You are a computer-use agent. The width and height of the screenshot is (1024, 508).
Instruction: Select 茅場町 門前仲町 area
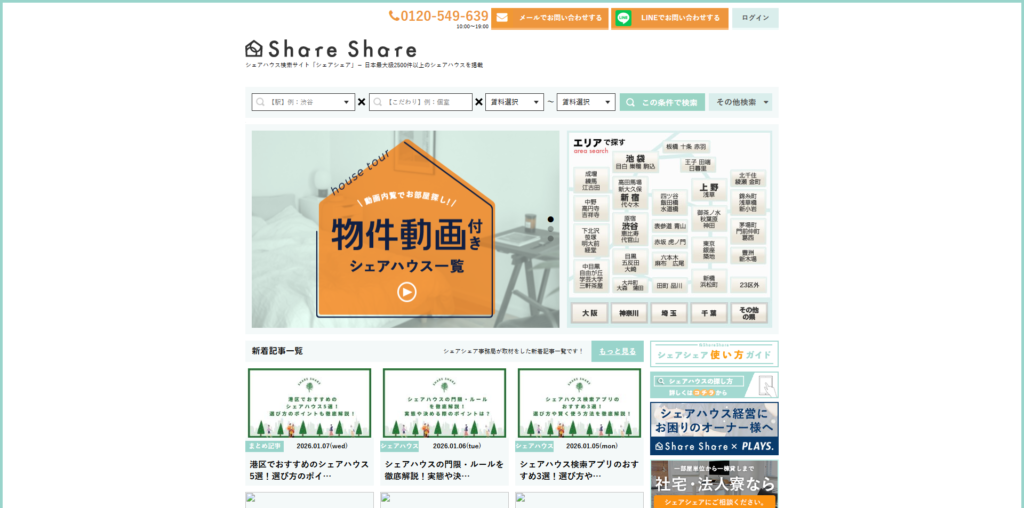[748, 231]
